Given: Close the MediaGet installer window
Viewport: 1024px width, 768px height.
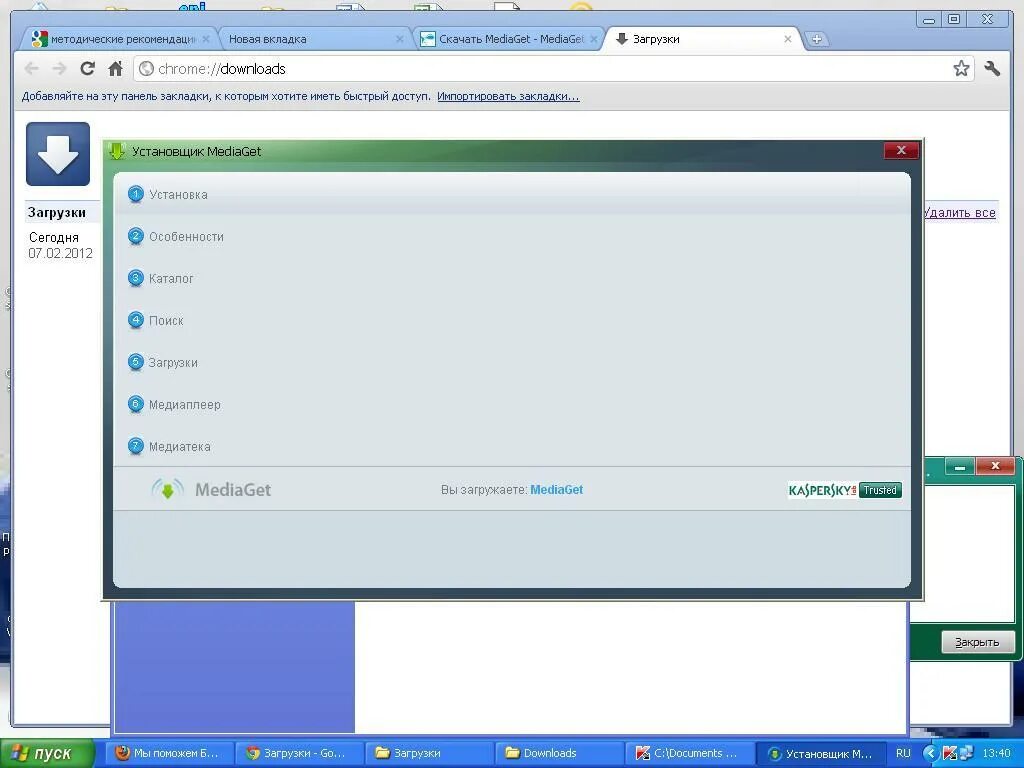Looking at the screenshot, I should (901, 151).
